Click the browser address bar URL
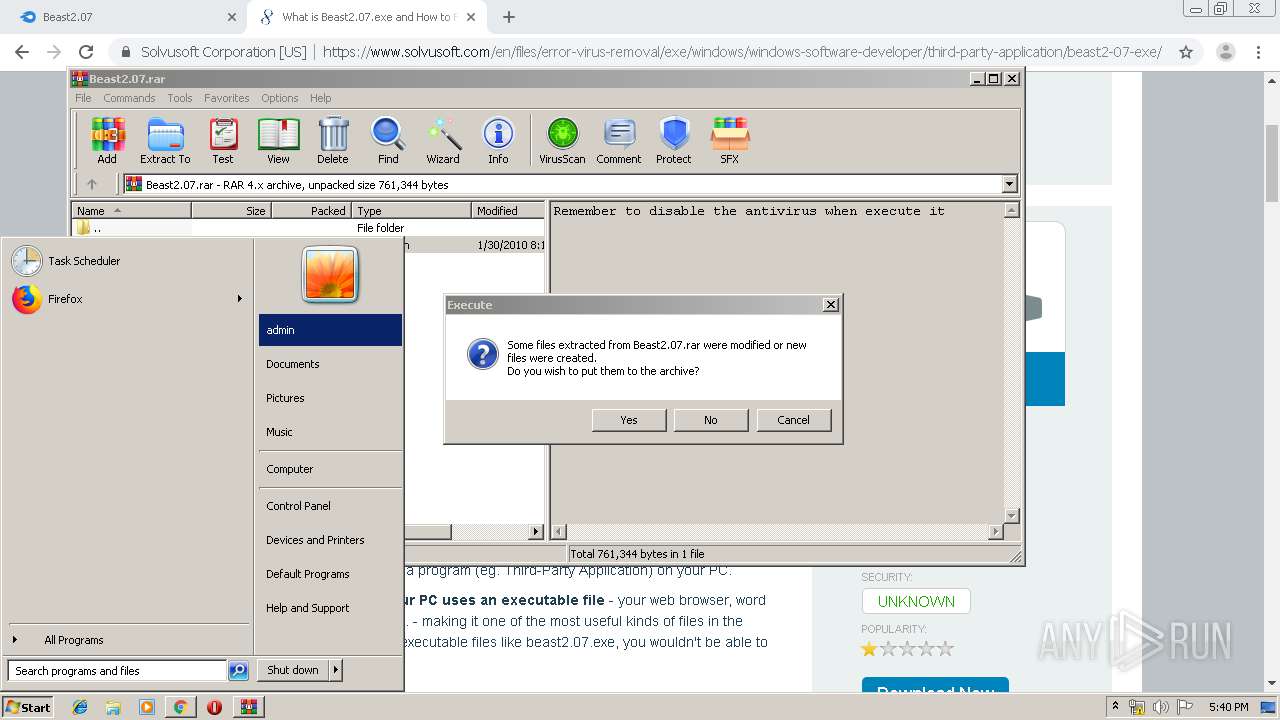 point(742,52)
